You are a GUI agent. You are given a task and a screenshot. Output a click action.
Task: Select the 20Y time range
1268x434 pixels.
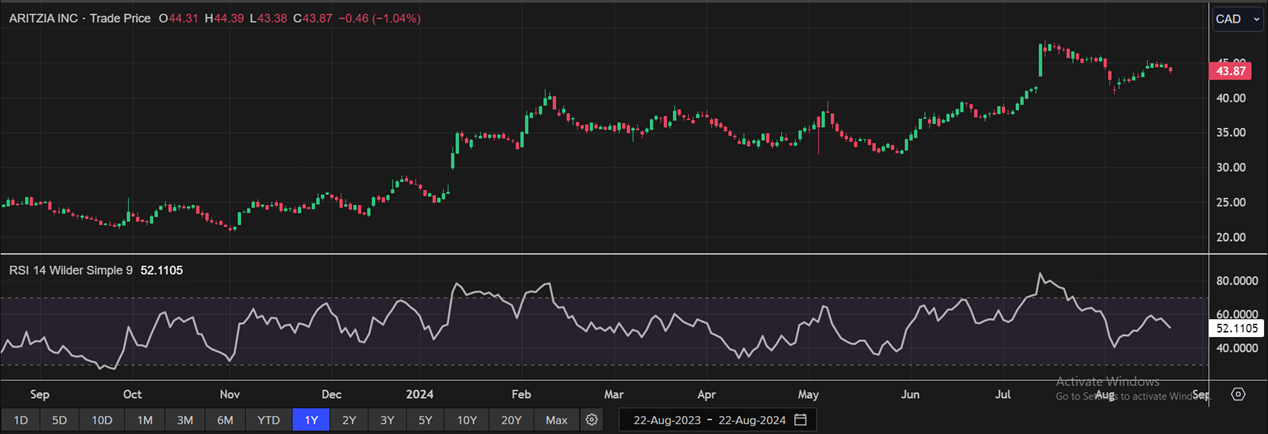click(512, 420)
